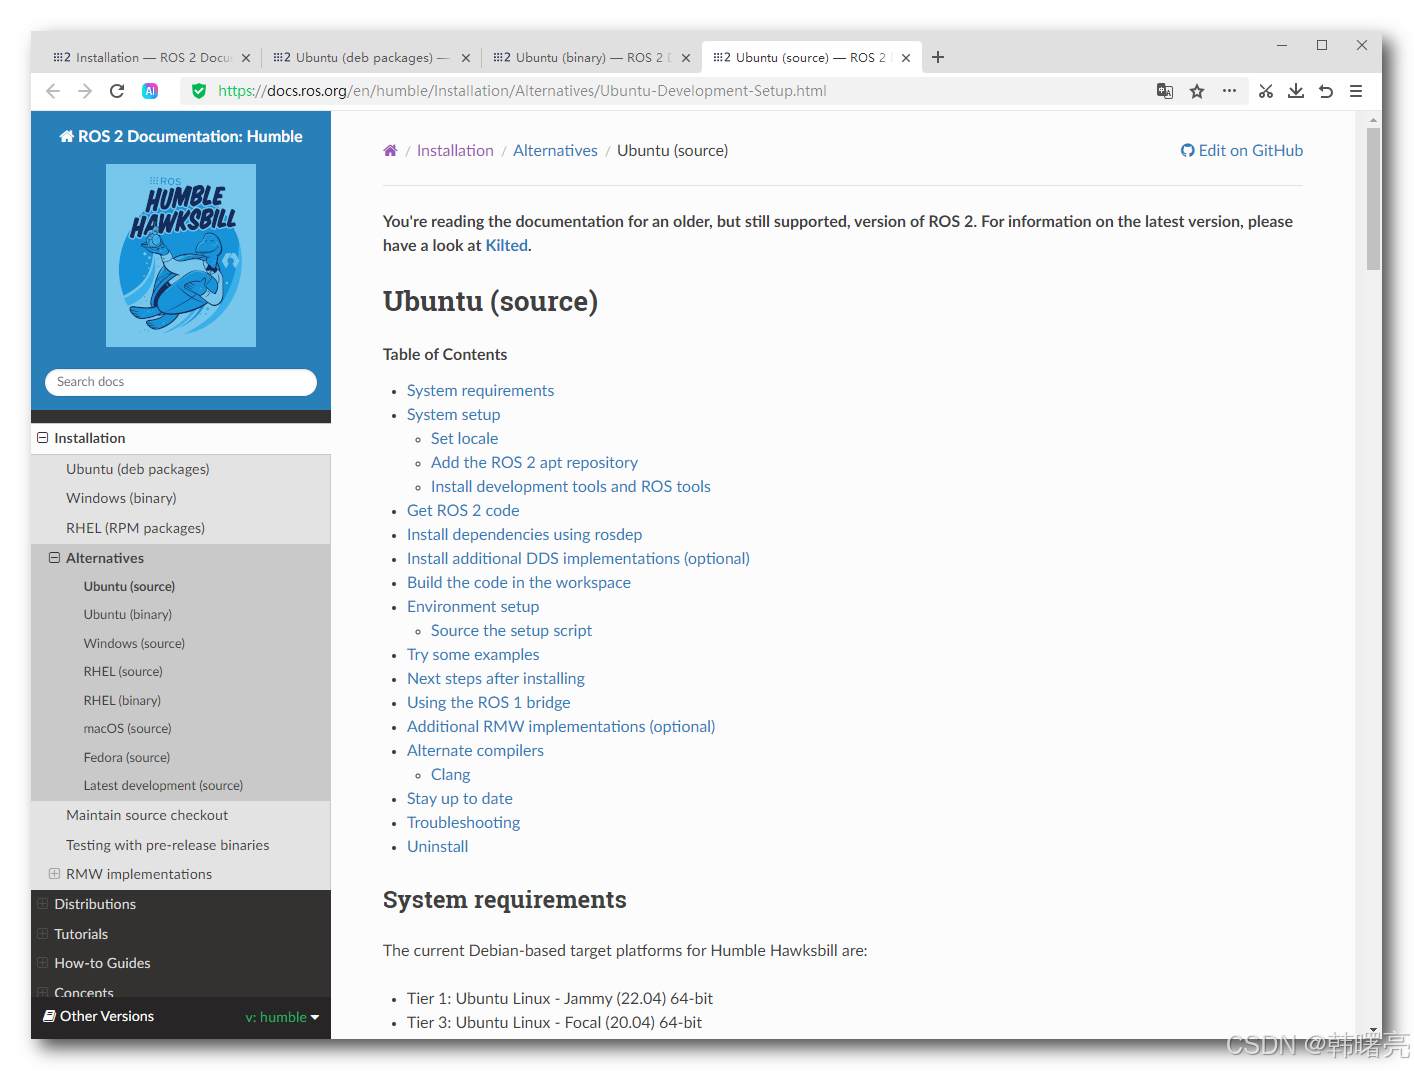
Task: Click the green security shield icon
Action: point(199,91)
